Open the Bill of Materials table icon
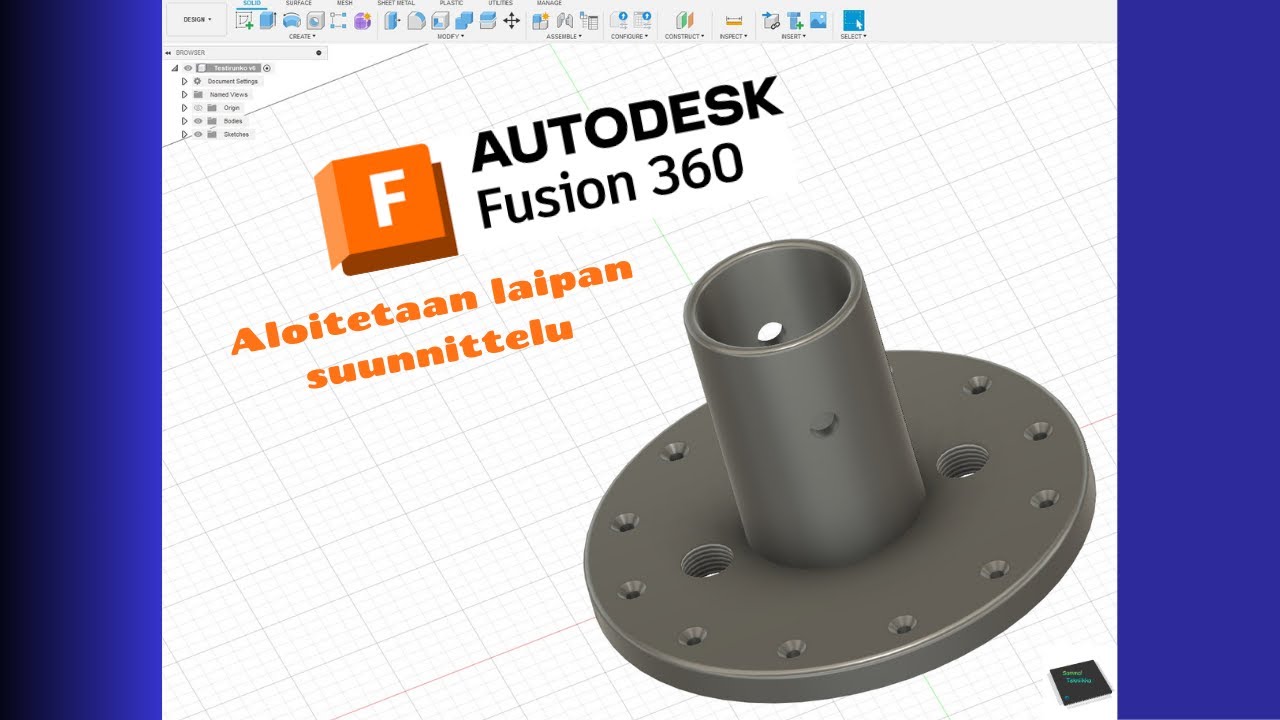The width and height of the screenshot is (1280, 720). coord(589,20)
